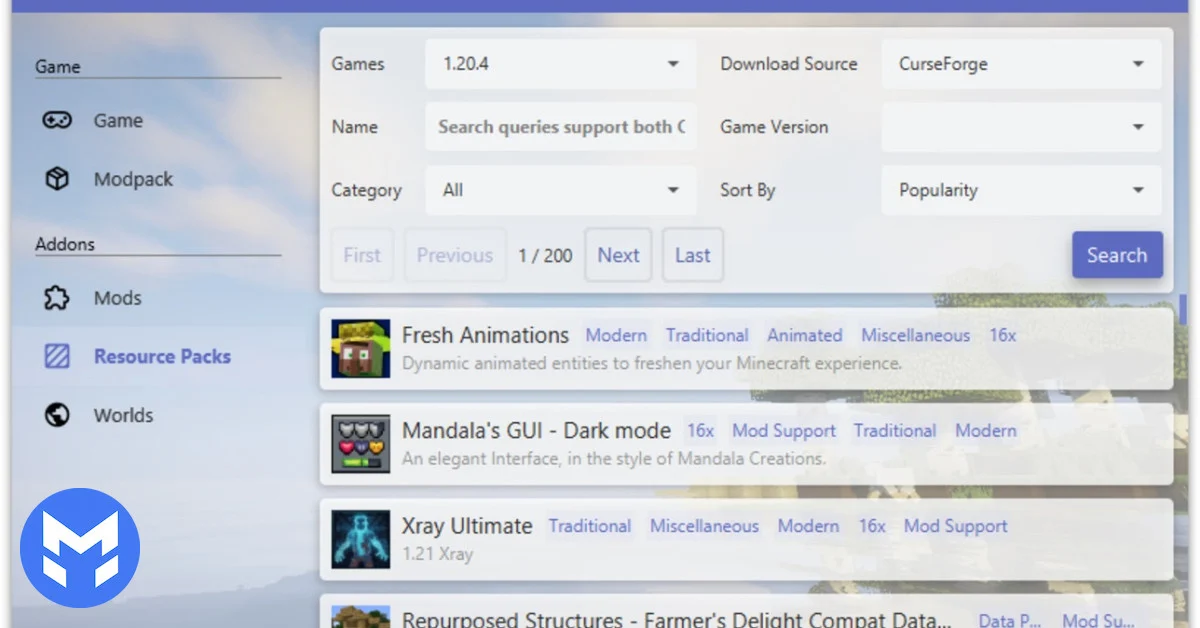Open the Mandala's GUI - Dark mode title
The image size is (1200, 628).
coord(536,431)
